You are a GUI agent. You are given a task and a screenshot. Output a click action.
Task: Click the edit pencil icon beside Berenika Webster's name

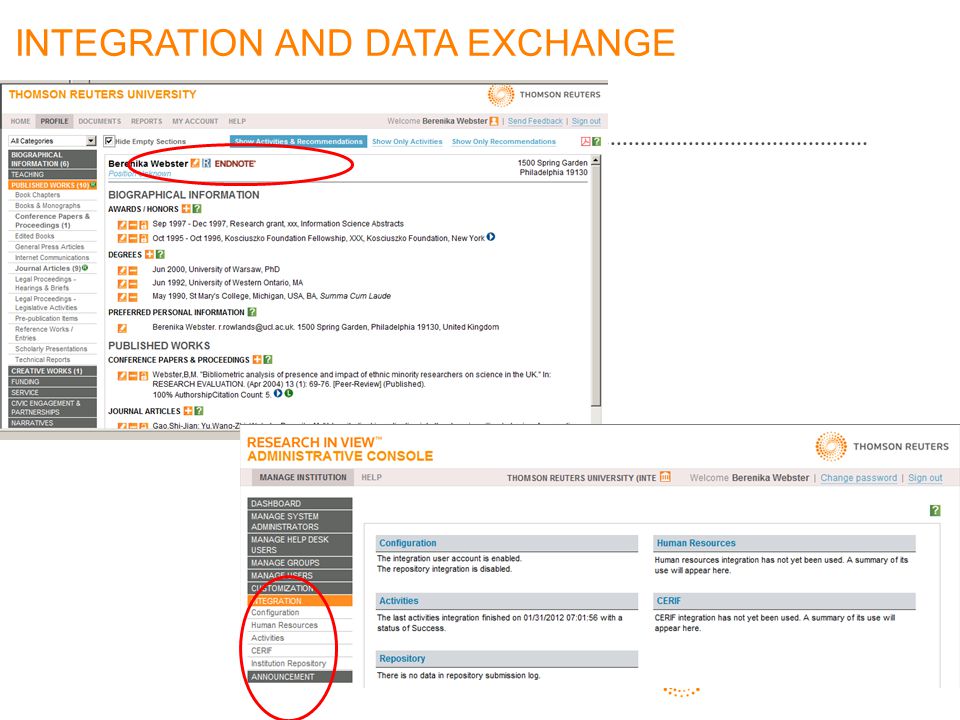[195, 163]
